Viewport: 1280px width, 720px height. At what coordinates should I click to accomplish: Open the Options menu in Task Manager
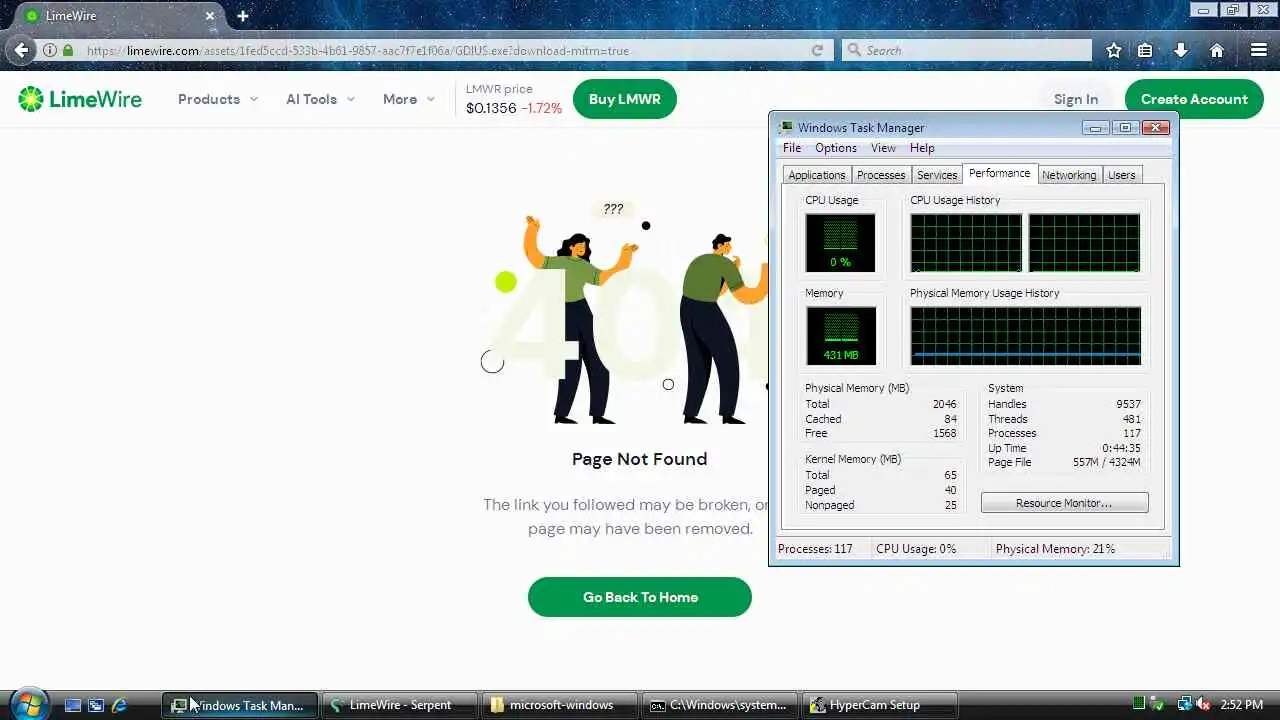click(836, 148)
